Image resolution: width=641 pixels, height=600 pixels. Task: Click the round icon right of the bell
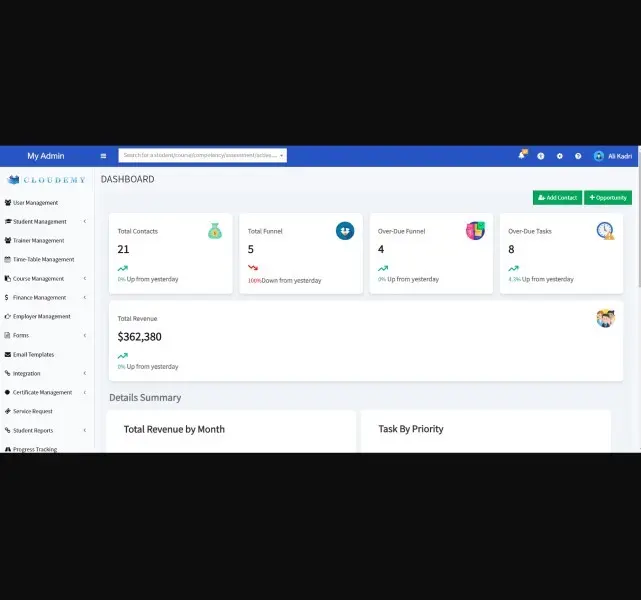tap(540, 156)
